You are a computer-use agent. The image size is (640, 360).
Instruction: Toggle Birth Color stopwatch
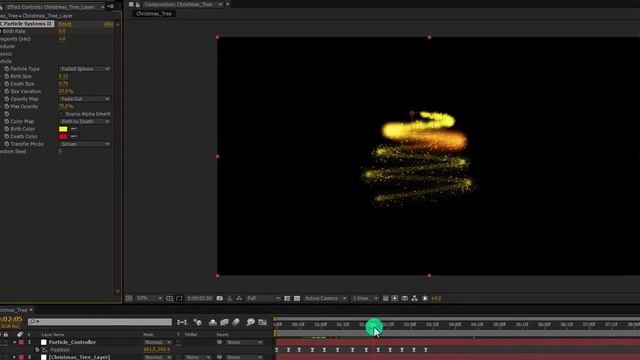7,129
